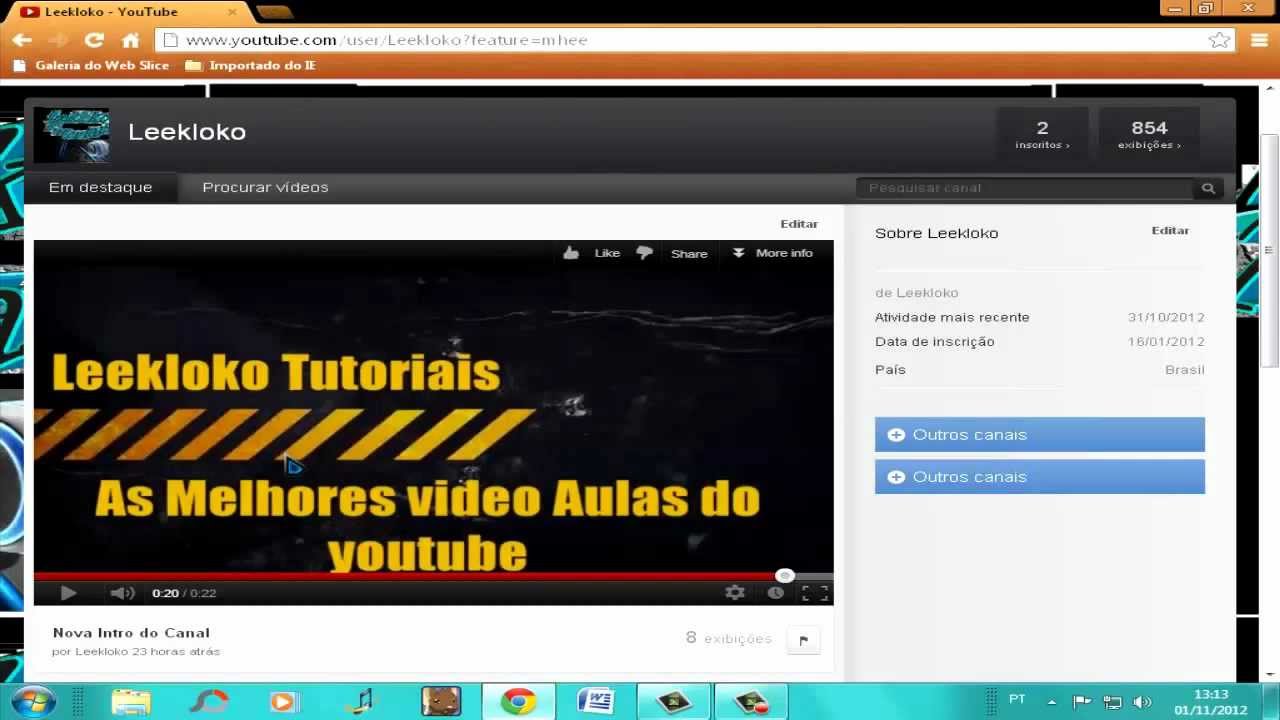Viewport: 1280px width, 720px height.
Task: Expand the first Outros canais section
Action: pos(1040,435)
